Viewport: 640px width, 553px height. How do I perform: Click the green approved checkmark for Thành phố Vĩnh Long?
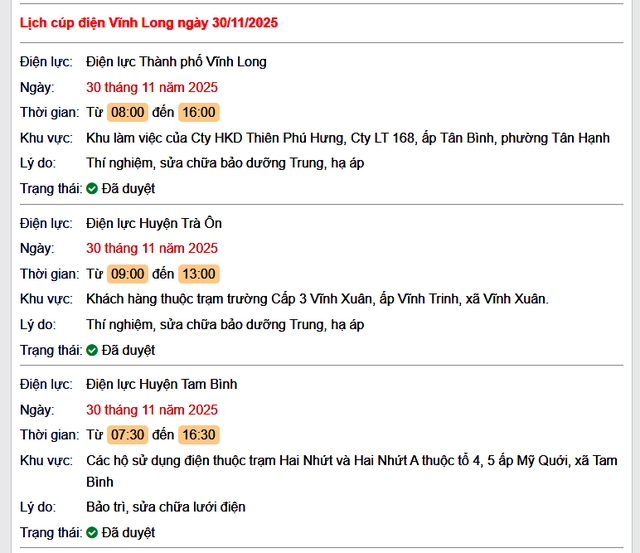pyautogui.click(x=92, y=188)
